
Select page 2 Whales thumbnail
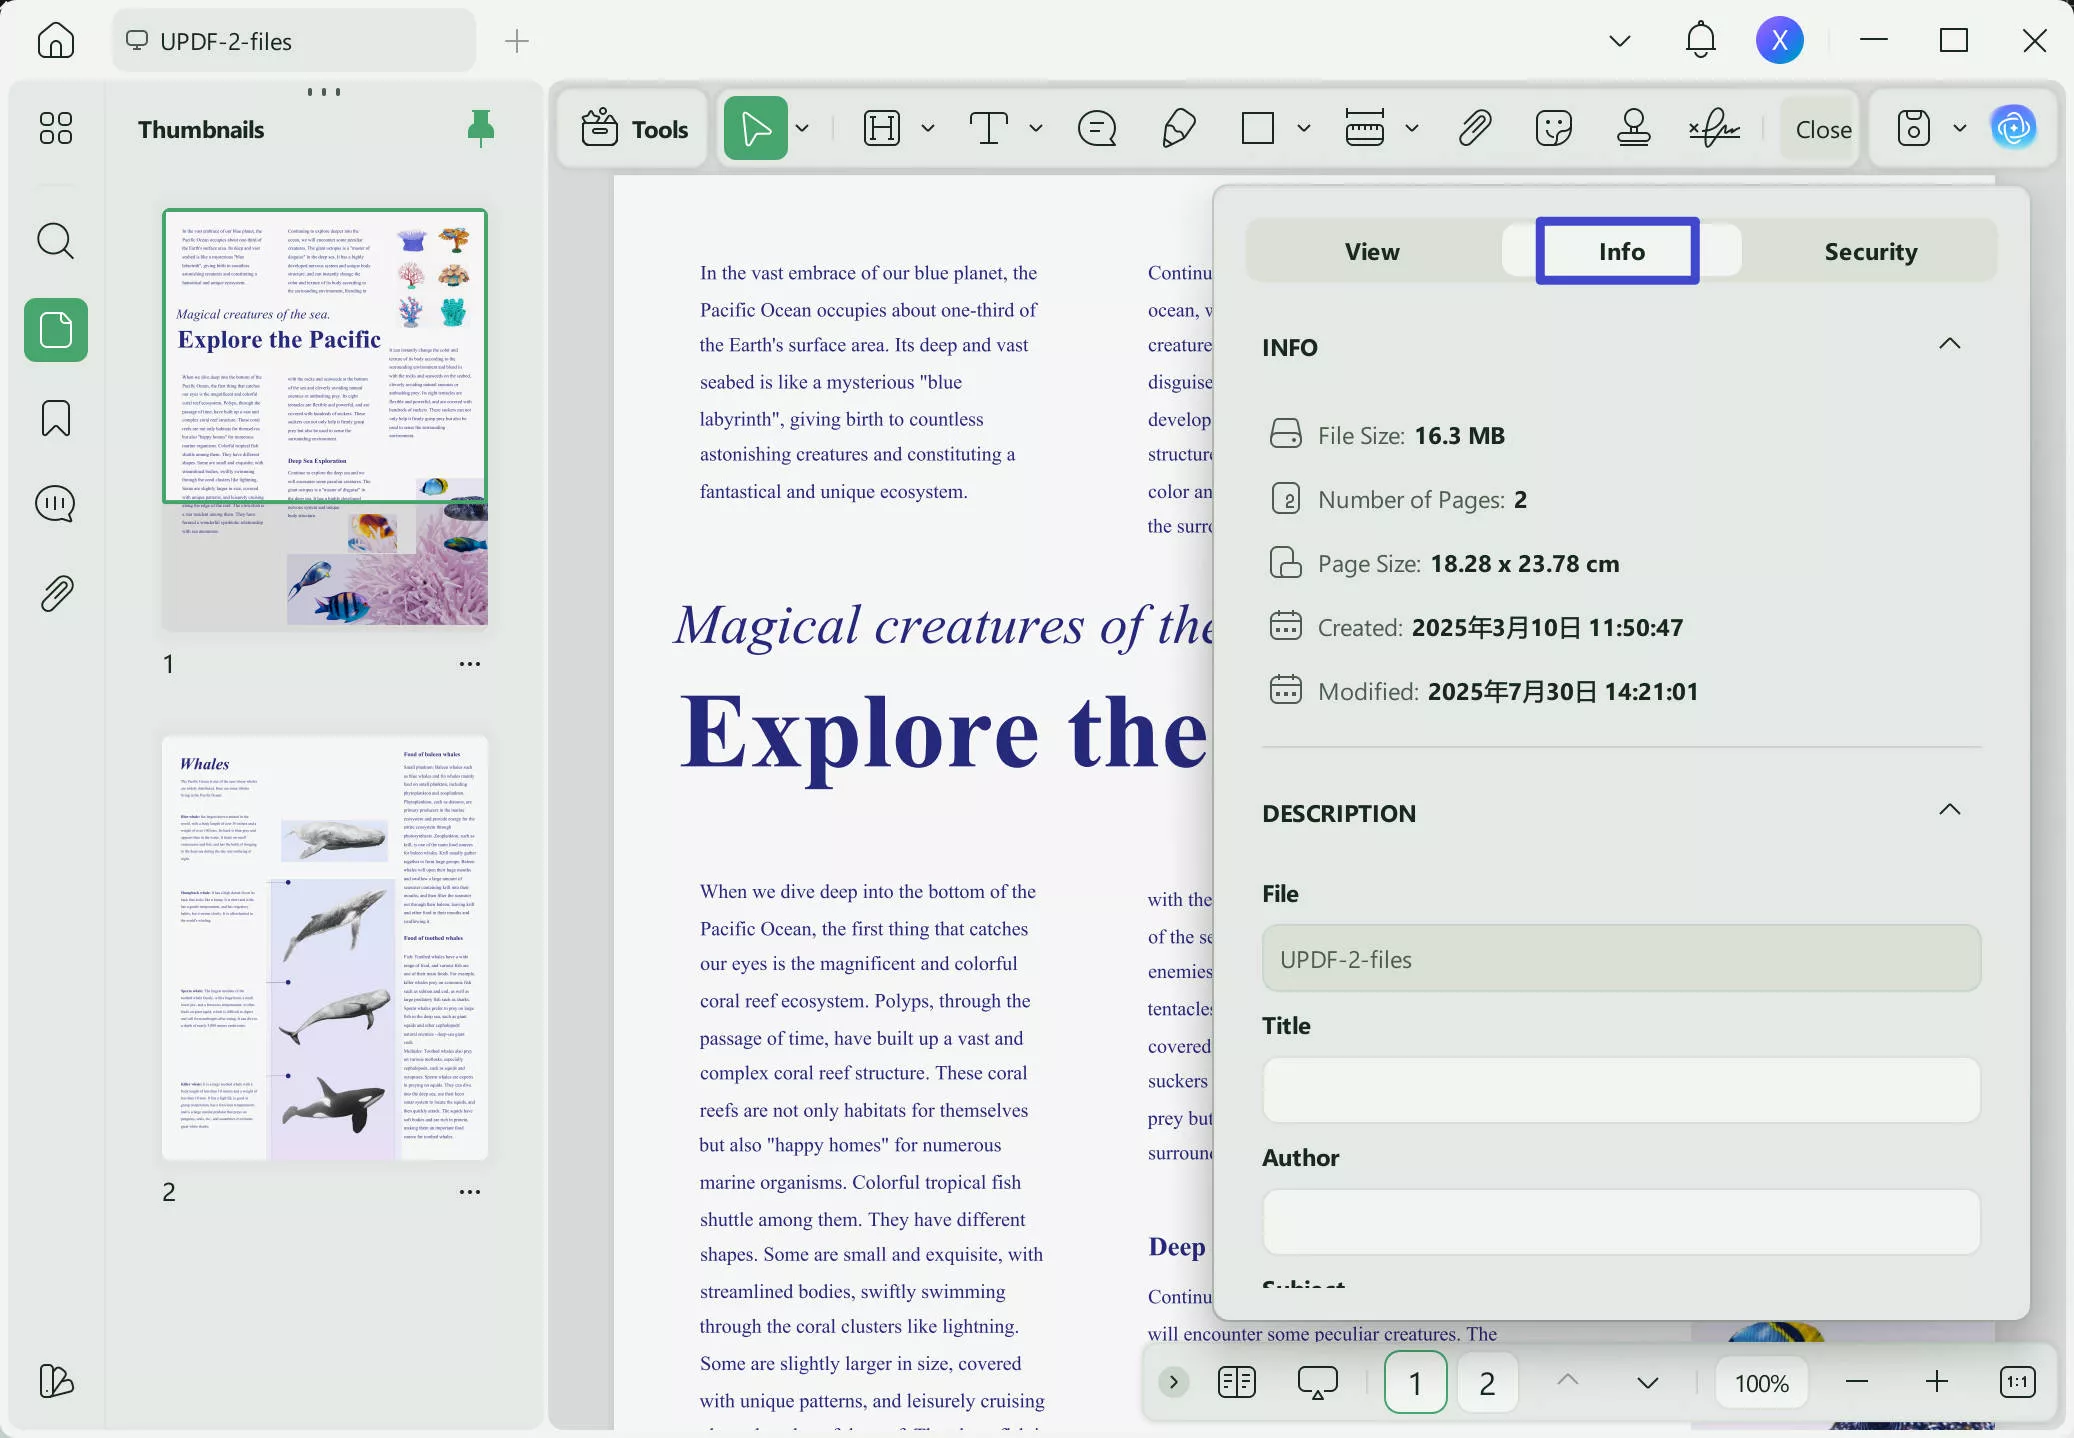point(325,947)
